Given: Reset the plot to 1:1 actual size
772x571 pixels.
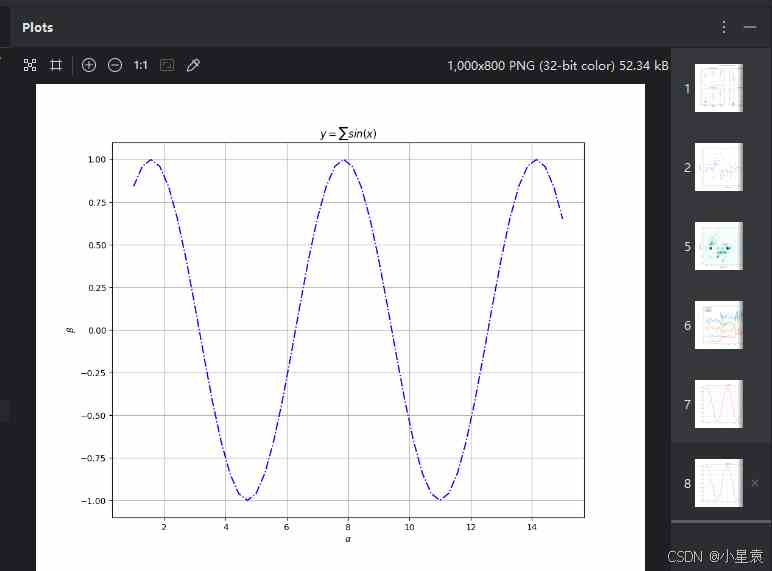Looking at the screenshot, I should [x=141, y=65].
